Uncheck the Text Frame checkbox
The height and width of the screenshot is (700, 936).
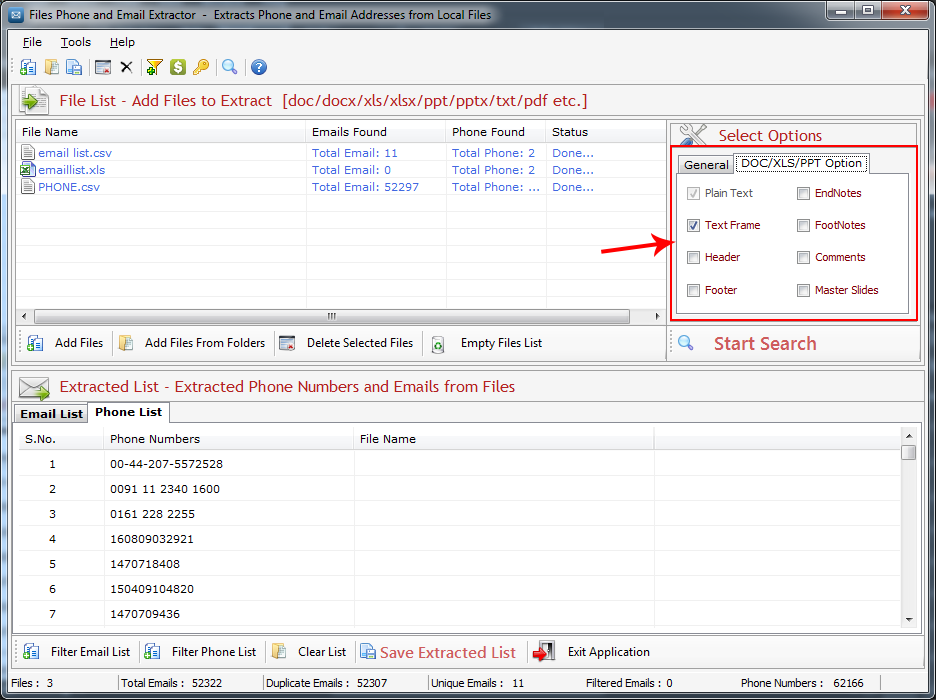tap(693, 226)
